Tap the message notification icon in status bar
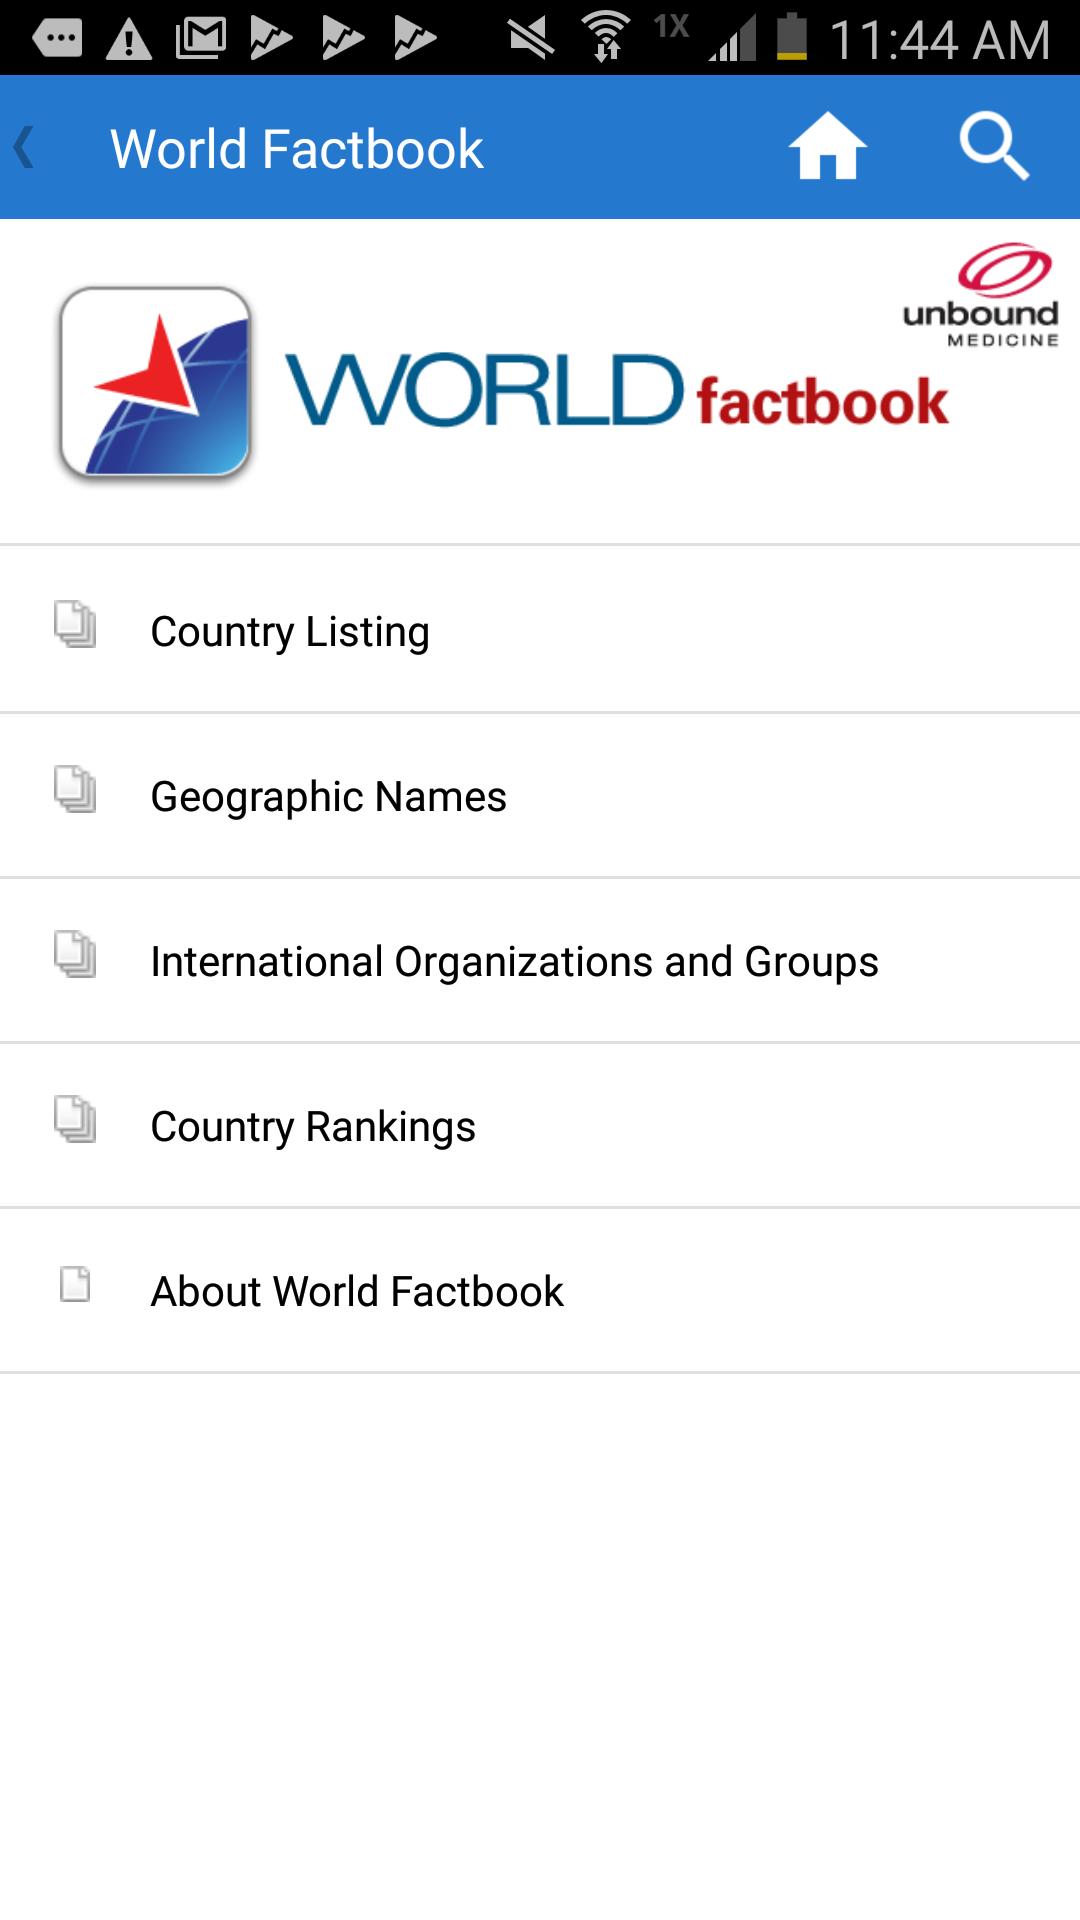Viewport: 1080px width, 1920px height. [x=57, y=38]
